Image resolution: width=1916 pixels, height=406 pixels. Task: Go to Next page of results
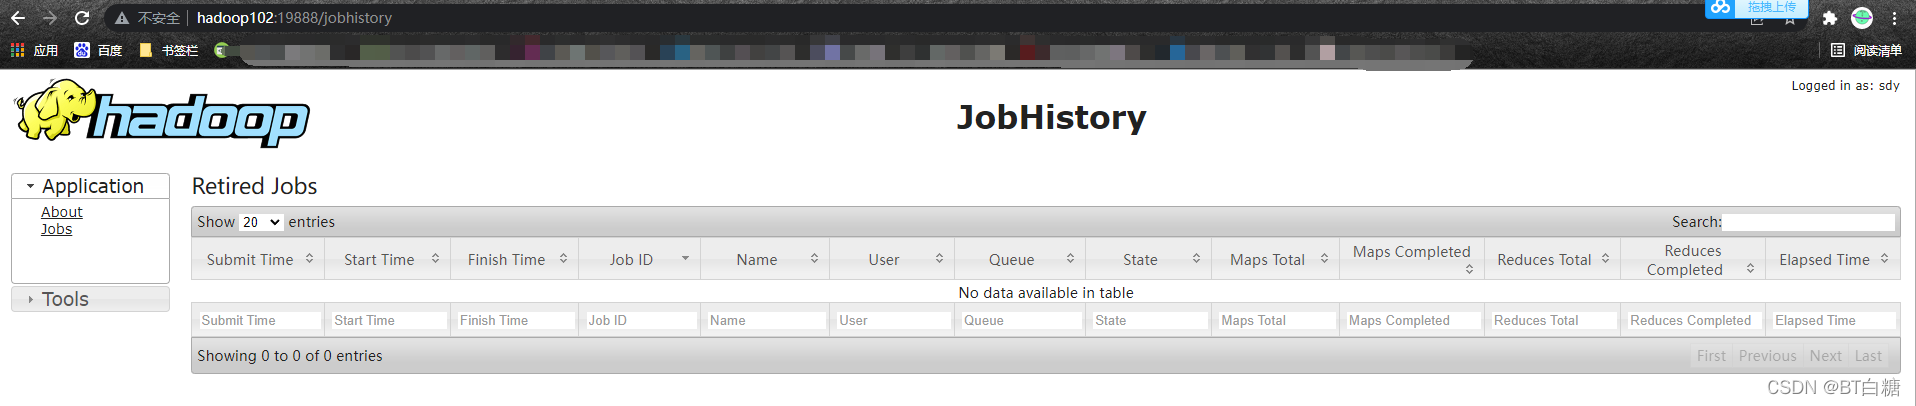(1825, 356)
